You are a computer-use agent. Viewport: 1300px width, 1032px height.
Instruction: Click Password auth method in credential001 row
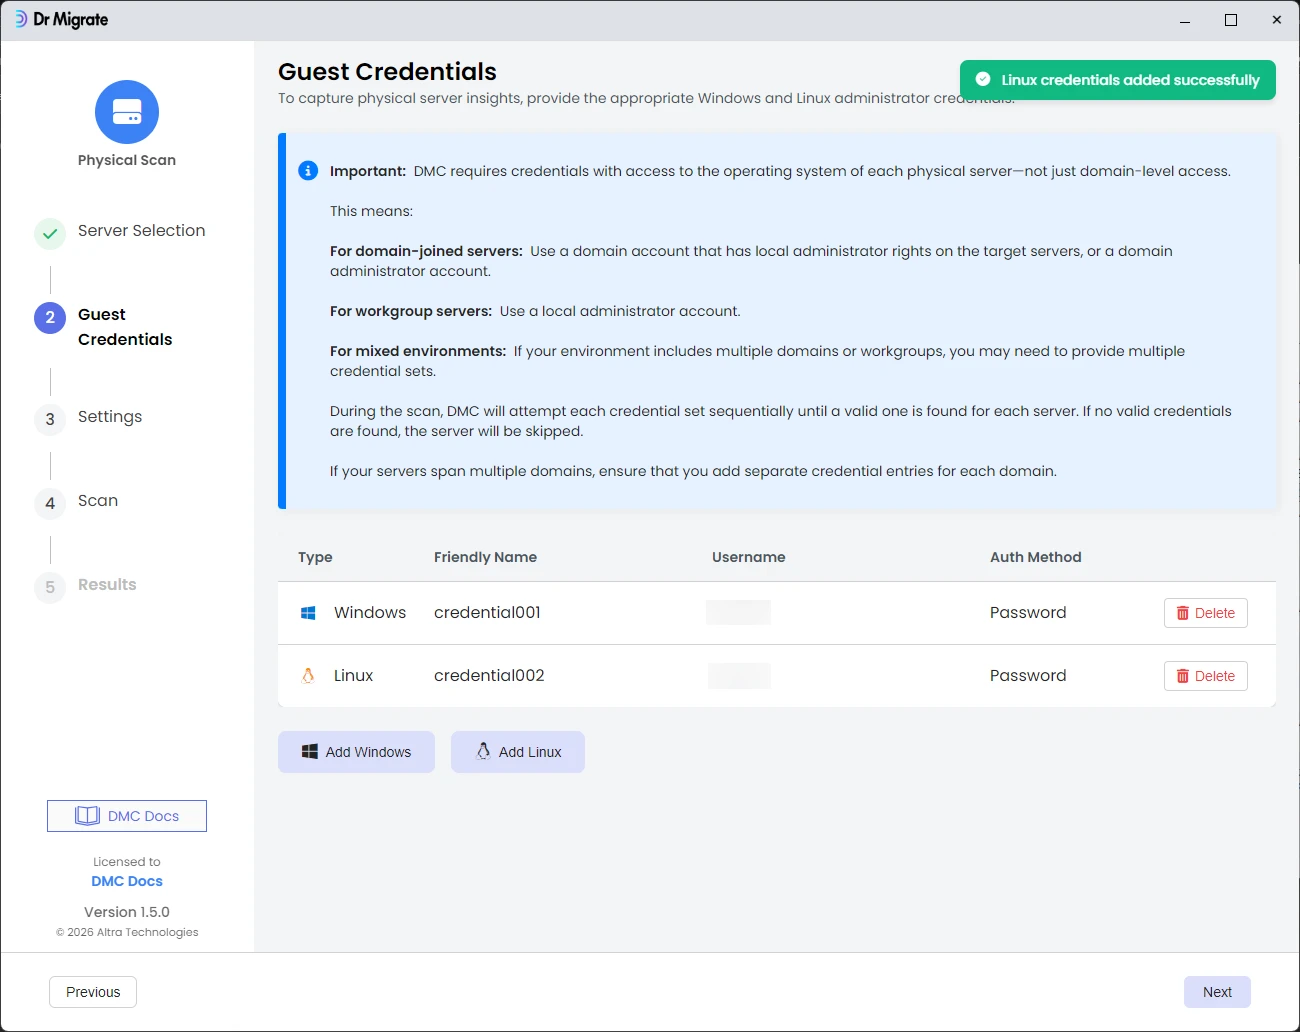pyautogui.click(x=1028, y=612)
